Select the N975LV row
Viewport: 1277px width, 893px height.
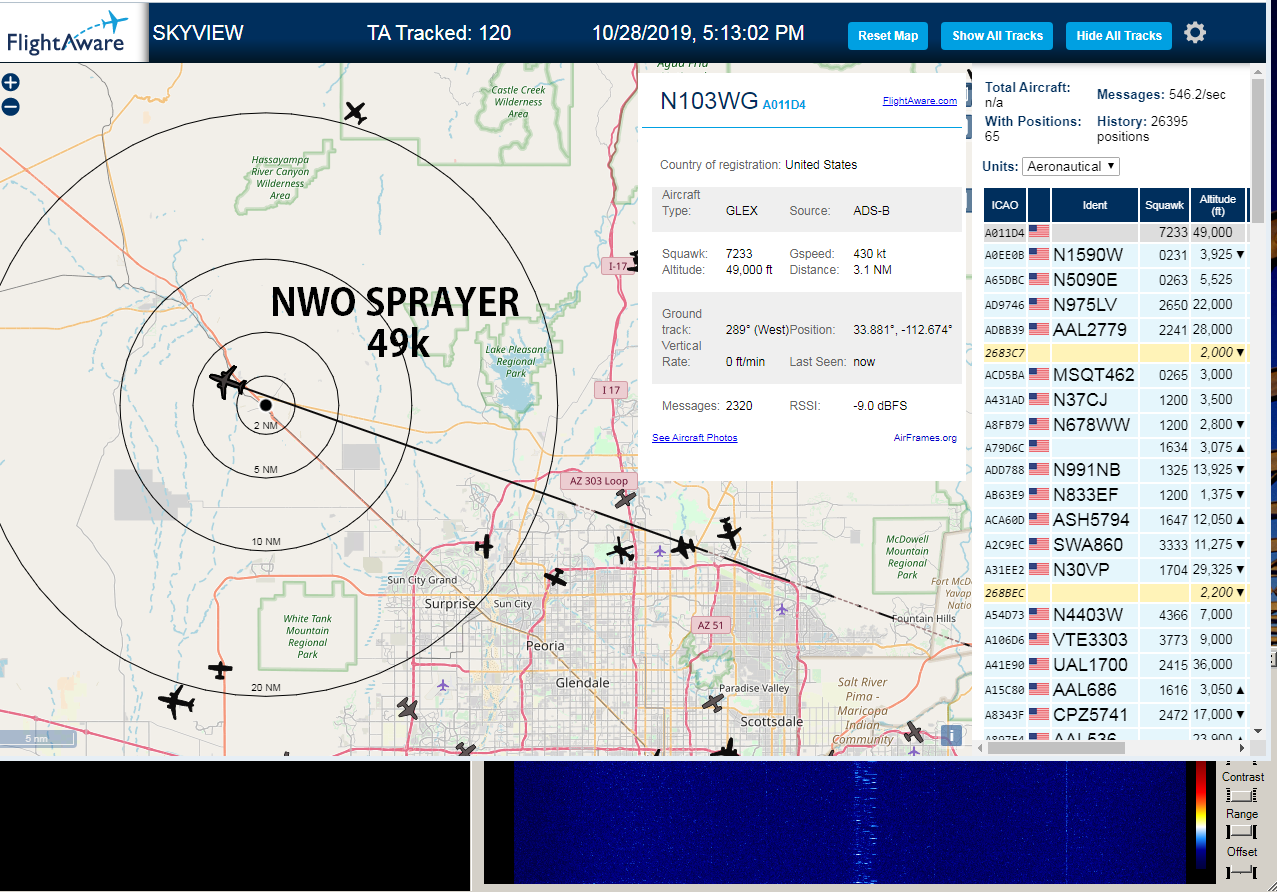[x=1115, y=305]
